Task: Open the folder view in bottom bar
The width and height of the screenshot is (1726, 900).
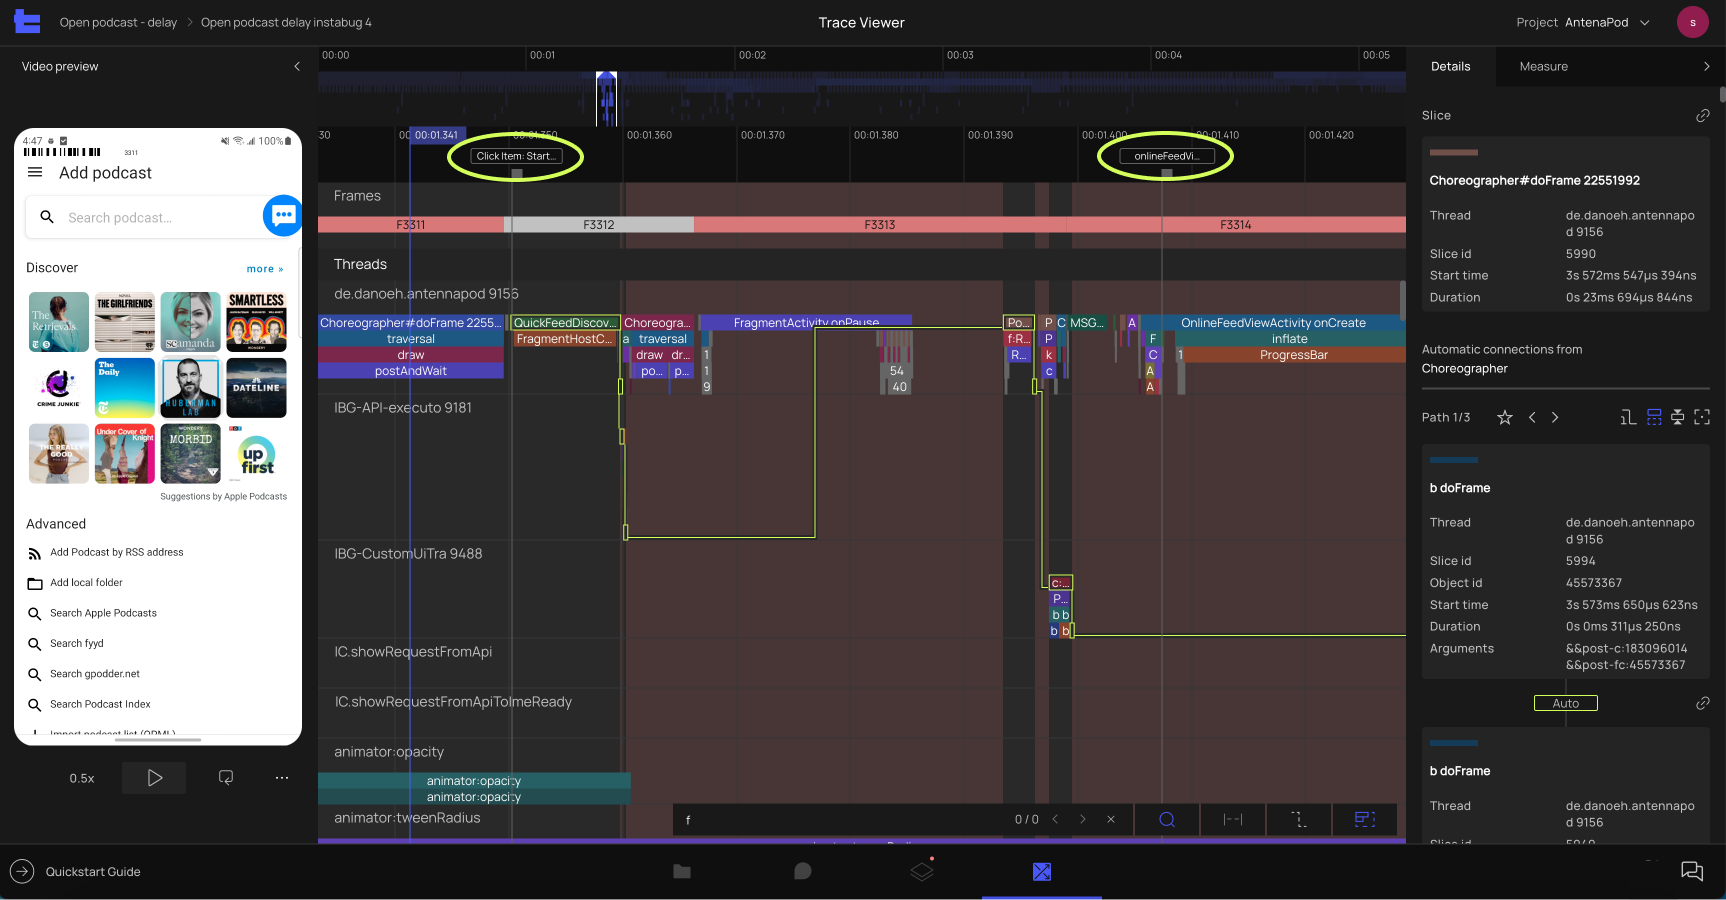Action: point(682,872)
